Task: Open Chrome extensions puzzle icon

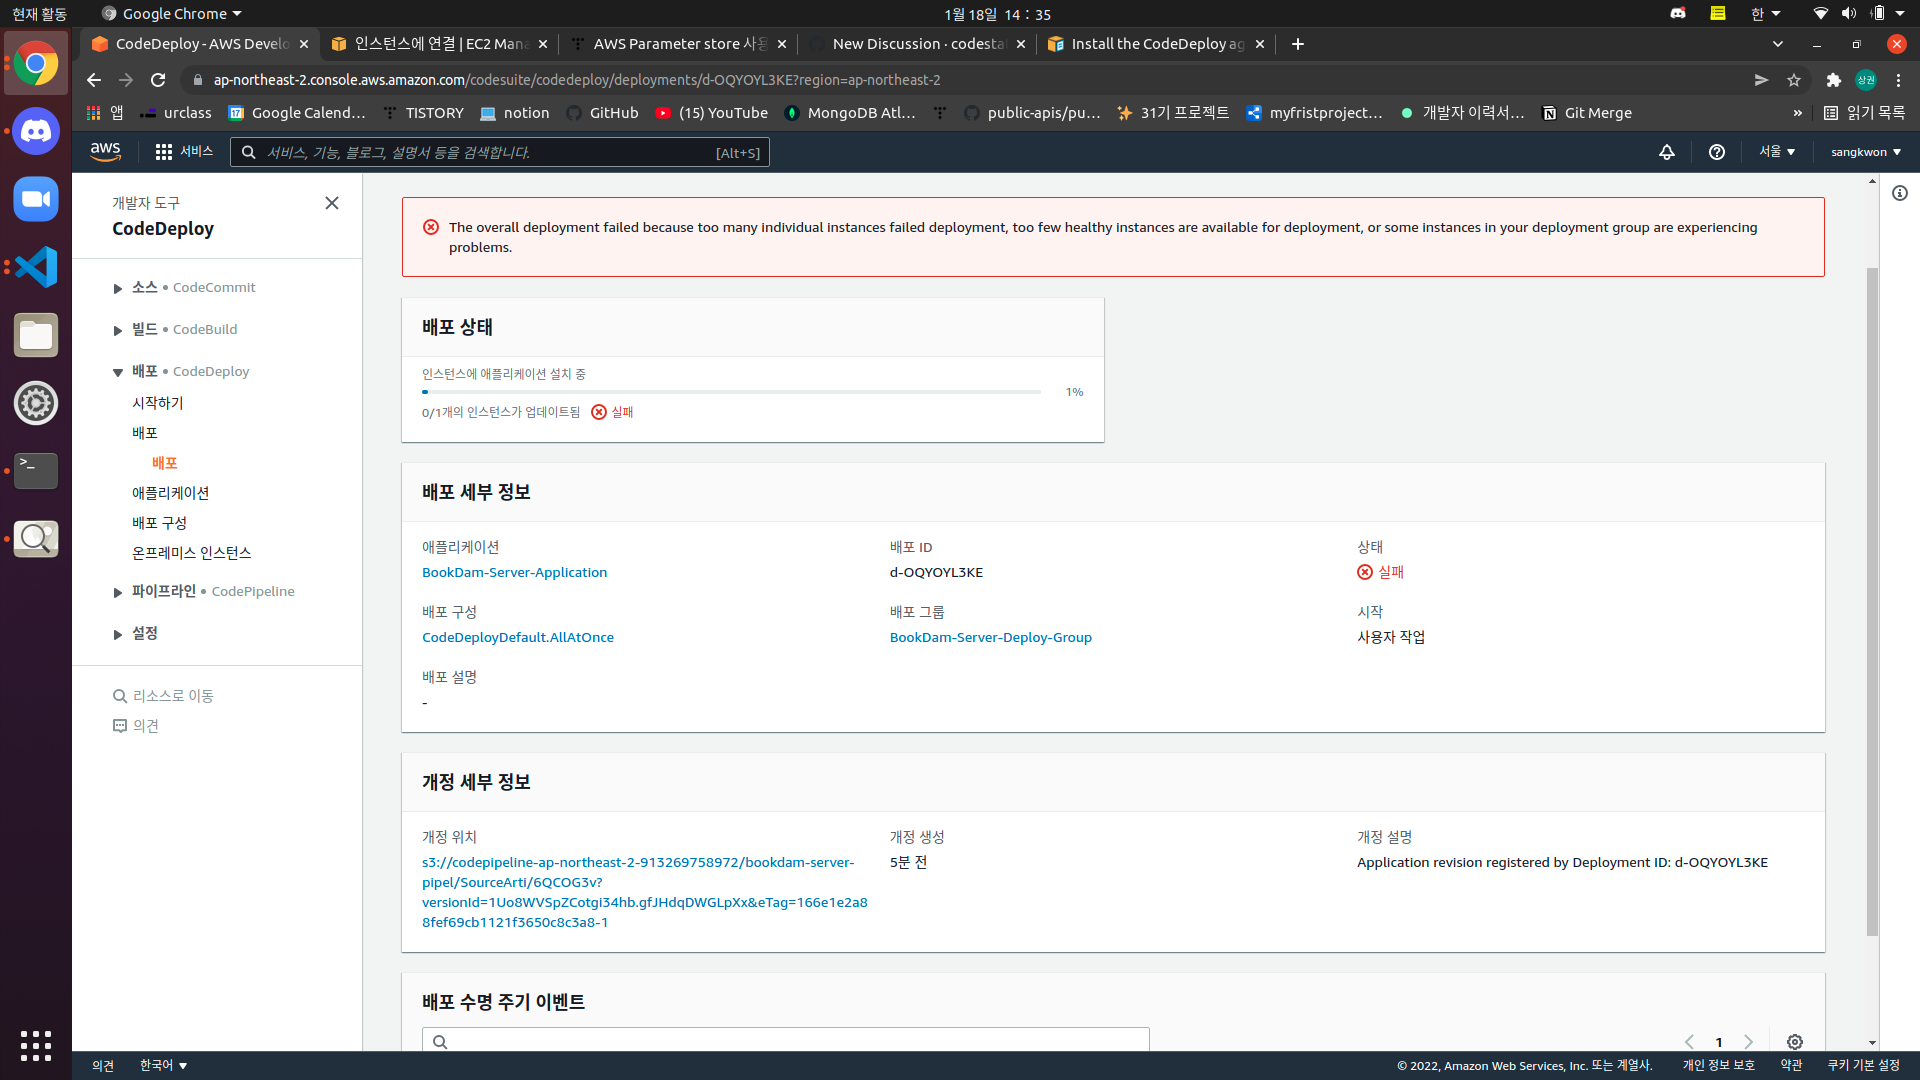Action: click(x=1834, y=80)
